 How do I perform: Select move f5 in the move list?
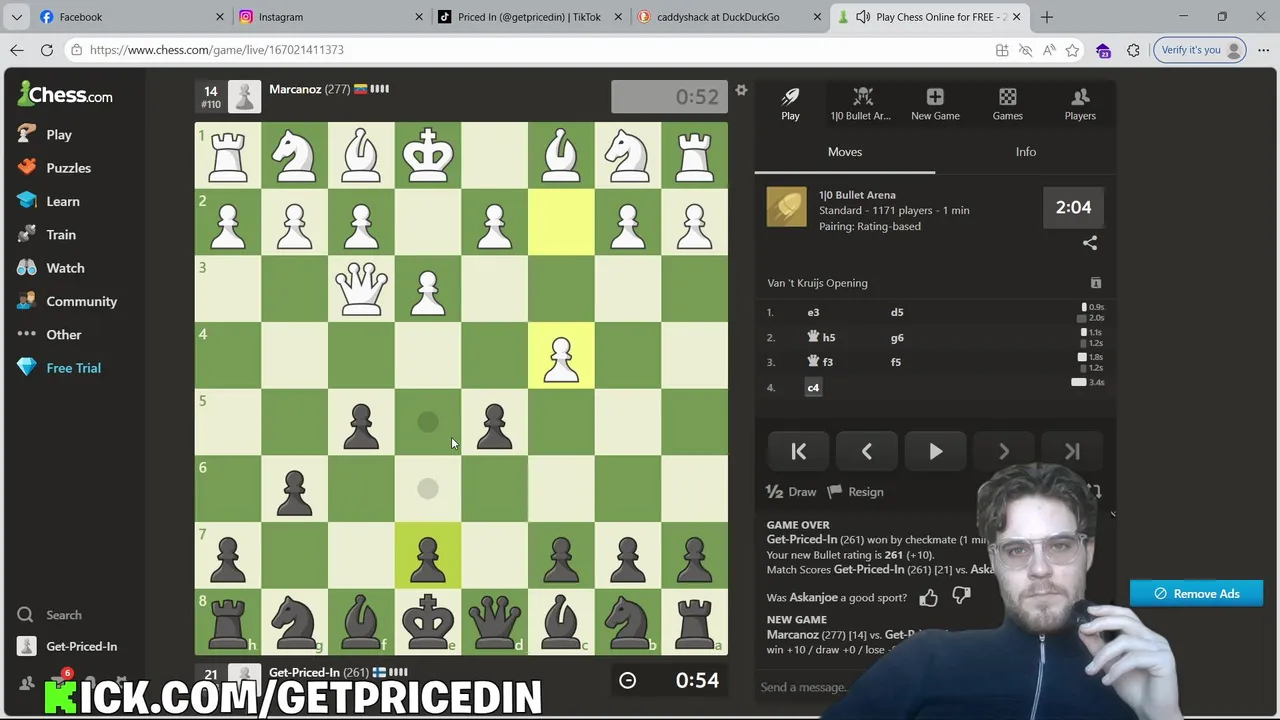point(896,362)
